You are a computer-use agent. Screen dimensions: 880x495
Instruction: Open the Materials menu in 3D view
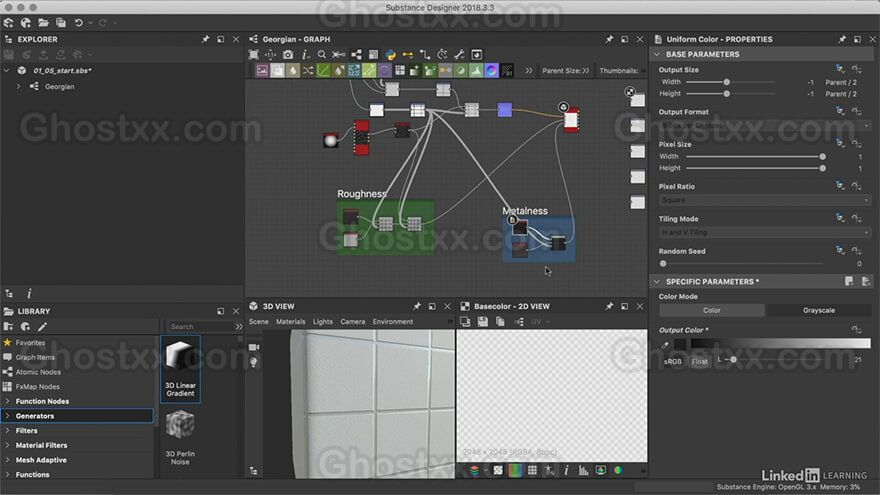click(x=291, y=322)
